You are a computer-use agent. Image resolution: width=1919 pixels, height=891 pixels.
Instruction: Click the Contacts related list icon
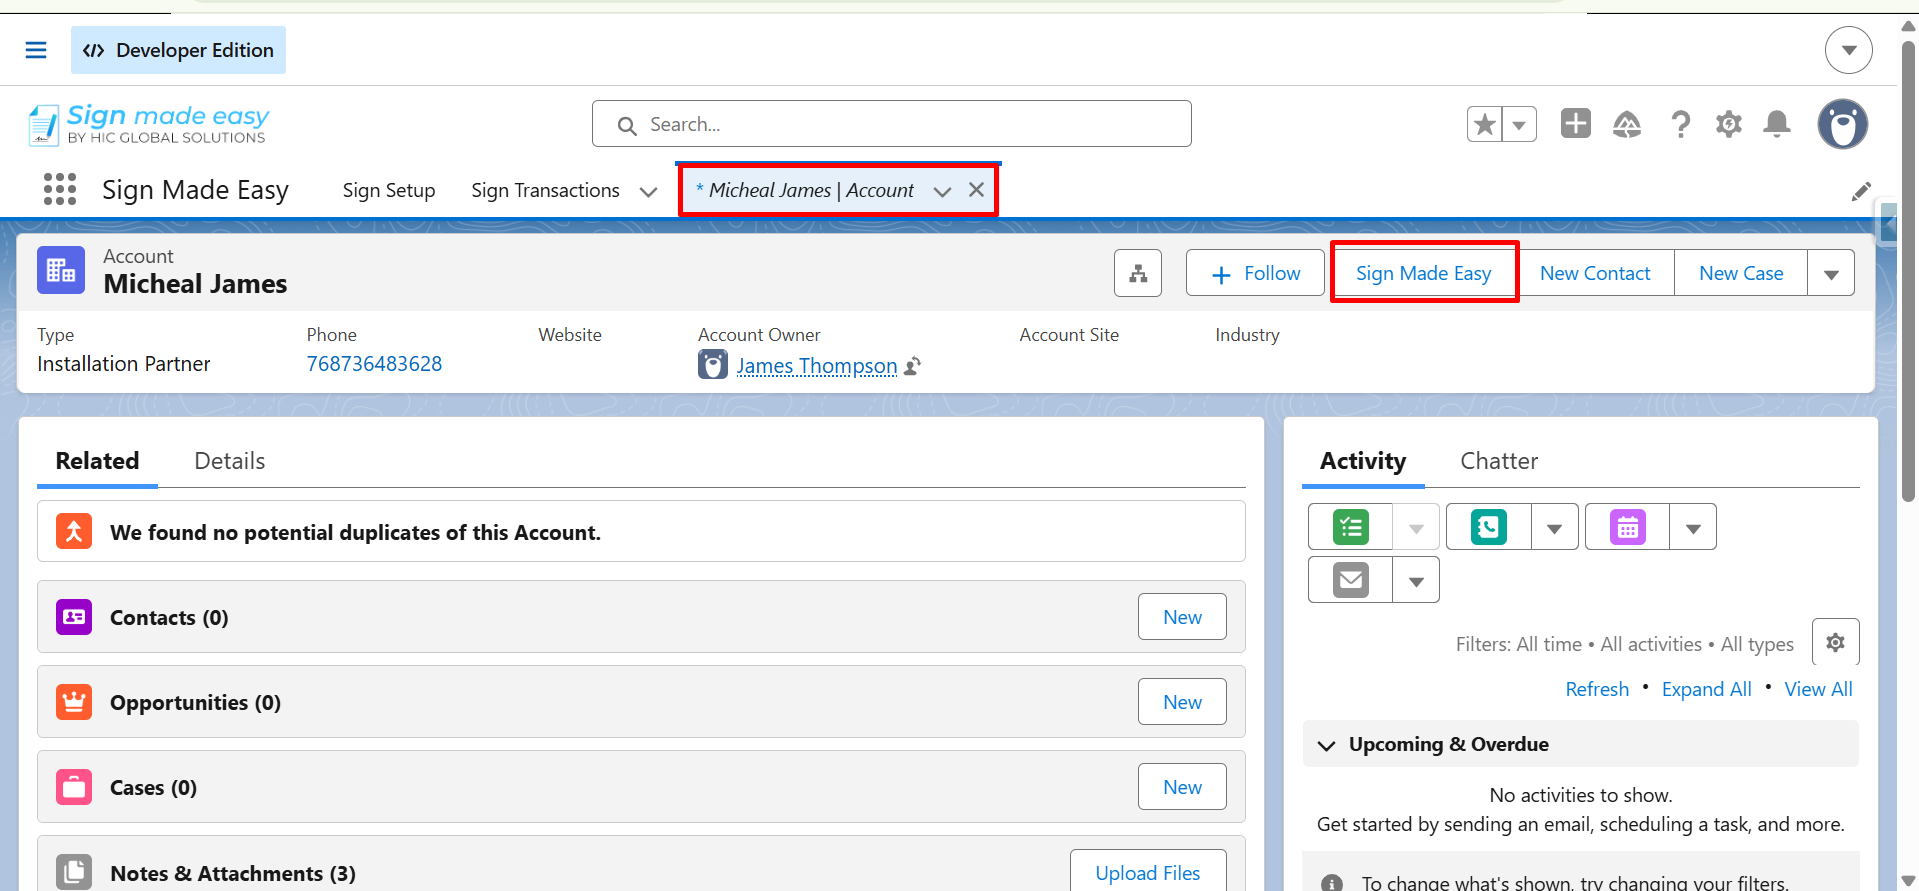coord(74,617)
